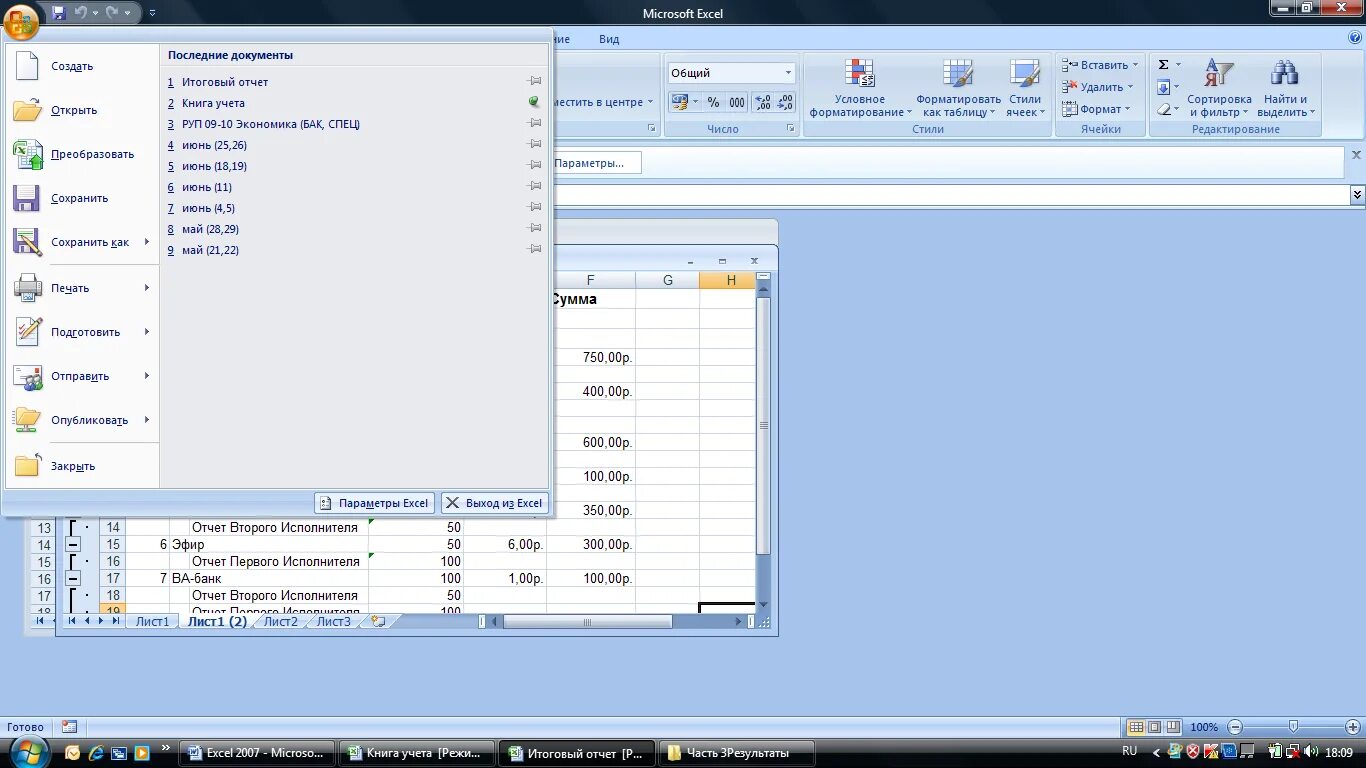Click the Закрыть folder icon
The height and width of the screenshot is (768, 1366).
tap(27, 466)
